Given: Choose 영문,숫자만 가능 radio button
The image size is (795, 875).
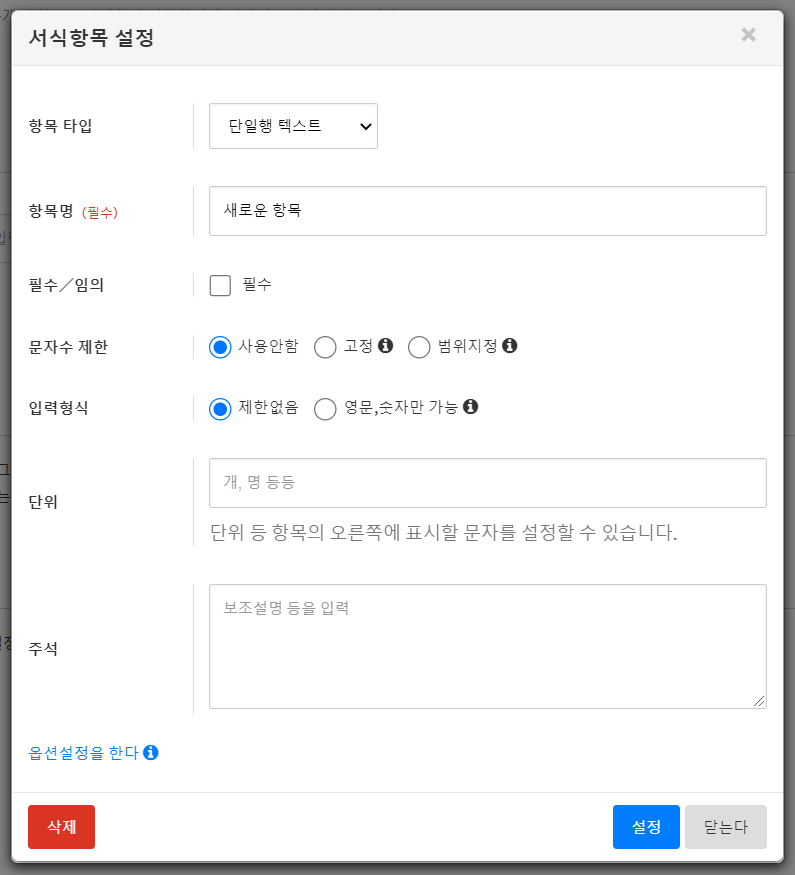Looking at the screenshot, I should (325, 408).
